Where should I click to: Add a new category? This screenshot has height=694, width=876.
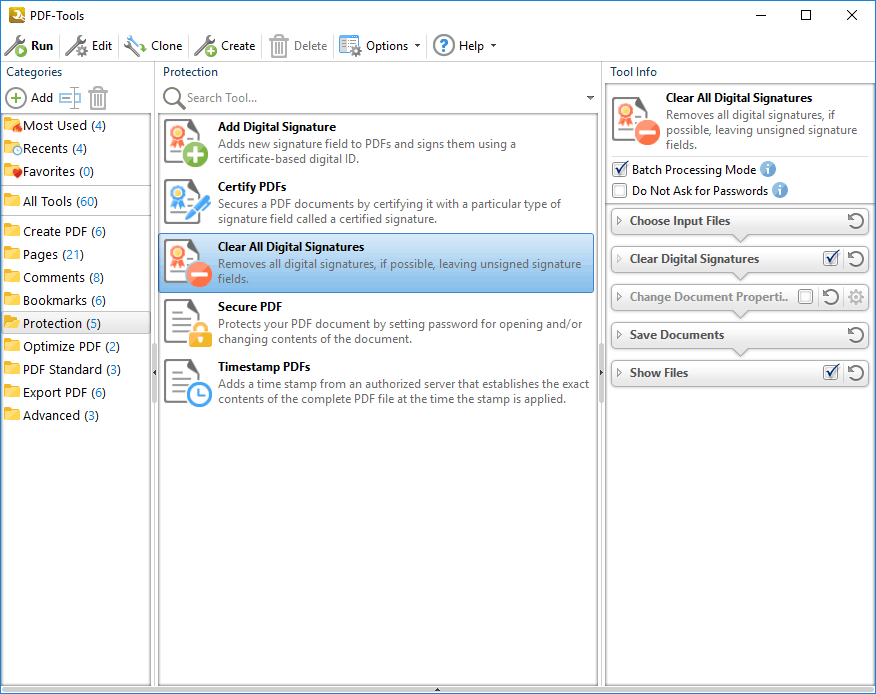(x=29, y=98)
